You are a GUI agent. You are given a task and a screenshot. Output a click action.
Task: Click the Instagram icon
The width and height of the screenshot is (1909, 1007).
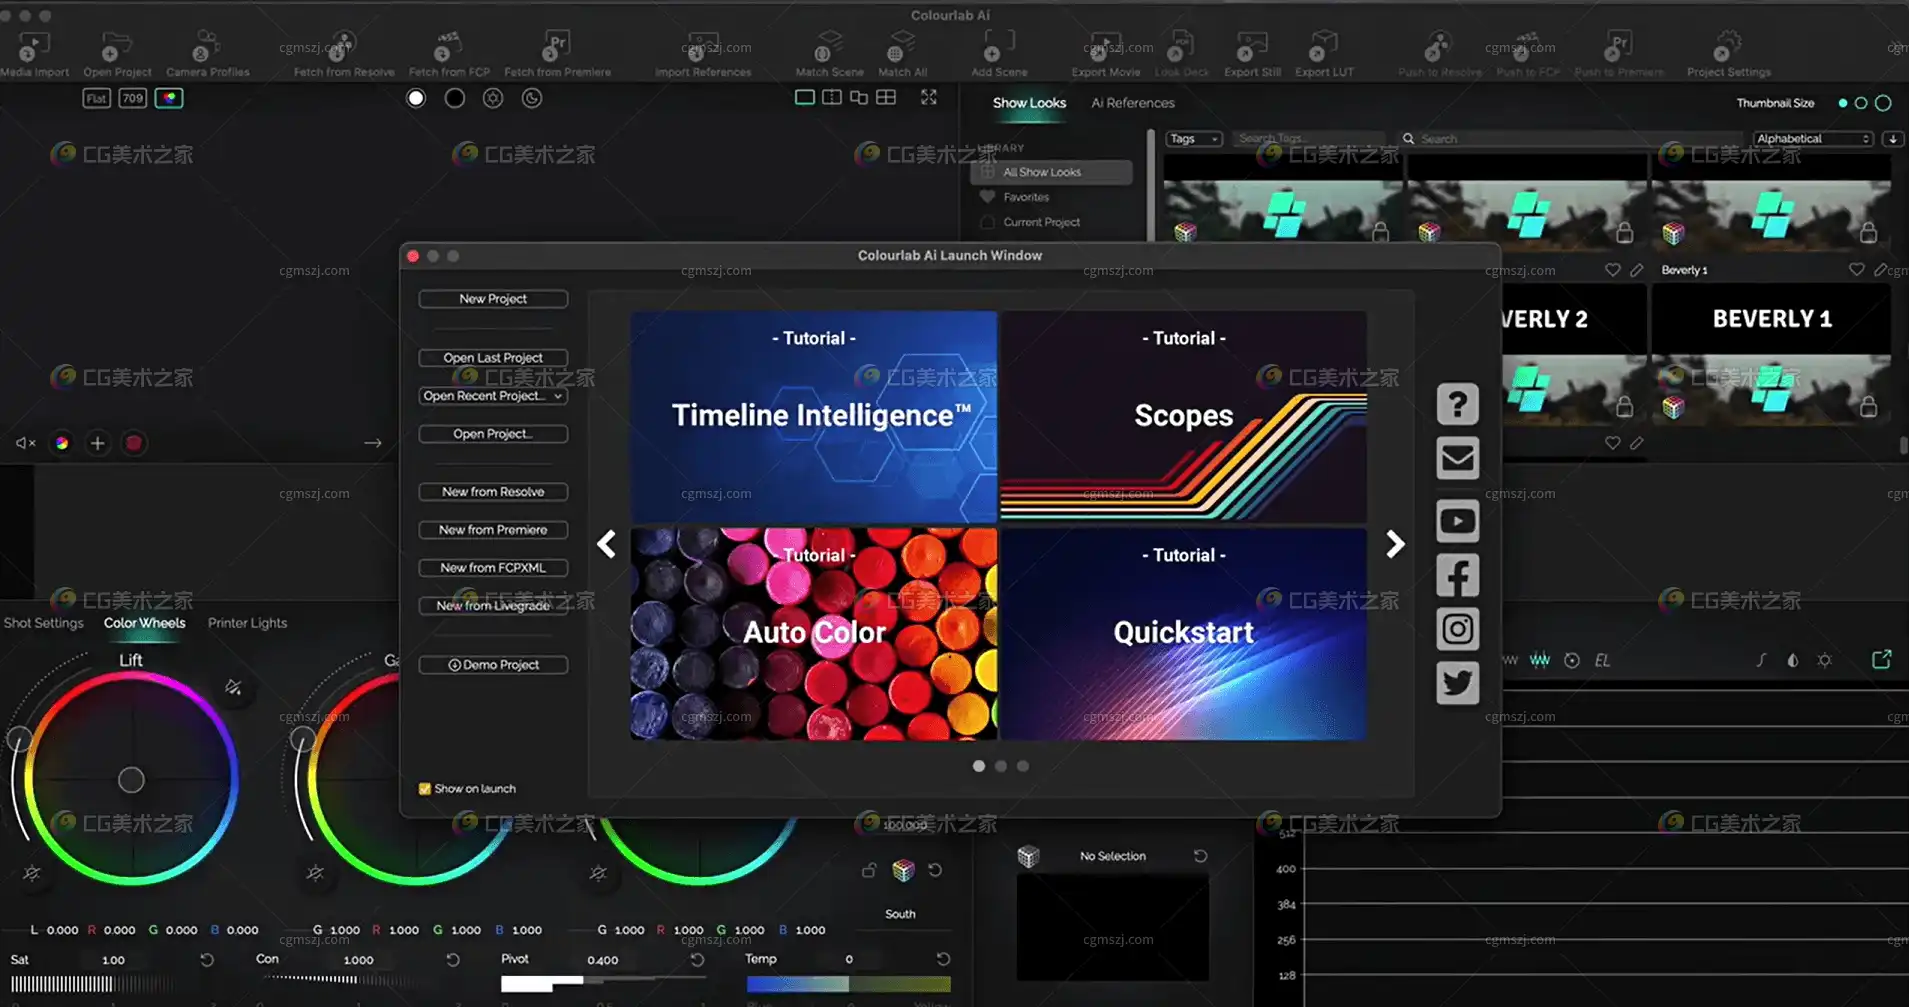[1457, 629]
